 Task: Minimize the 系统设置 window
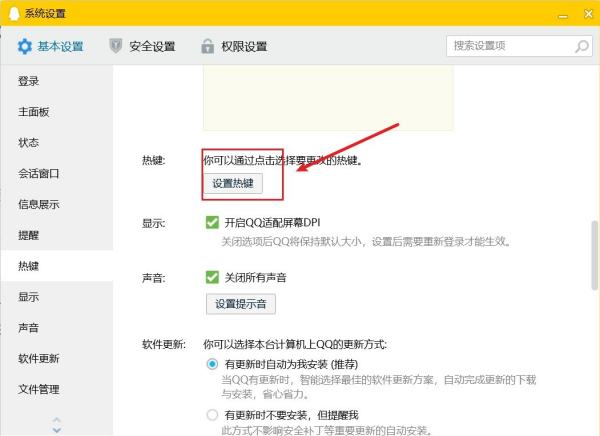click(x=563, y=15)
